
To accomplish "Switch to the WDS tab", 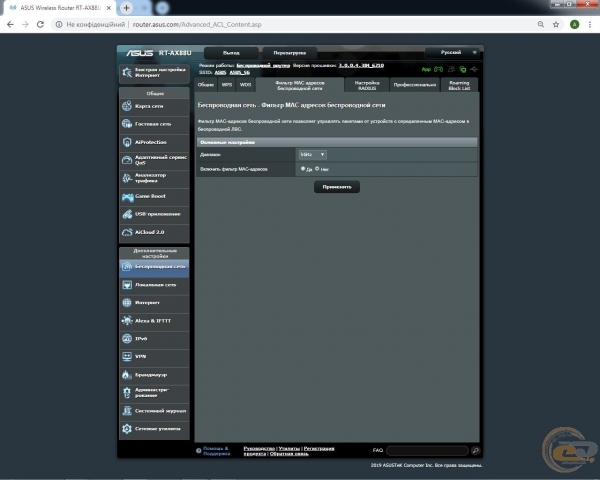I will [245, 85].
